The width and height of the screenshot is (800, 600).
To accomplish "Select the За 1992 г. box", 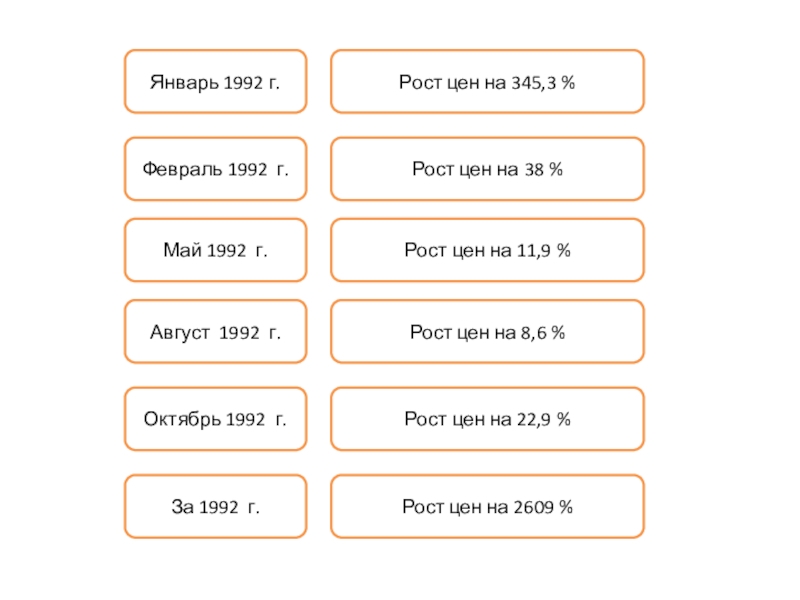I will click(x=215, y=507).
